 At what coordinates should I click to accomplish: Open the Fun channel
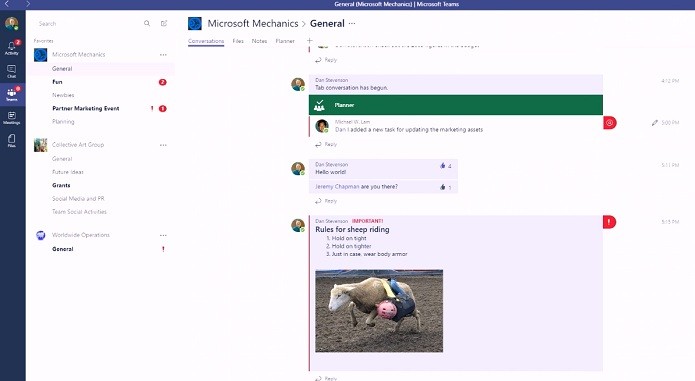[57, 82]
